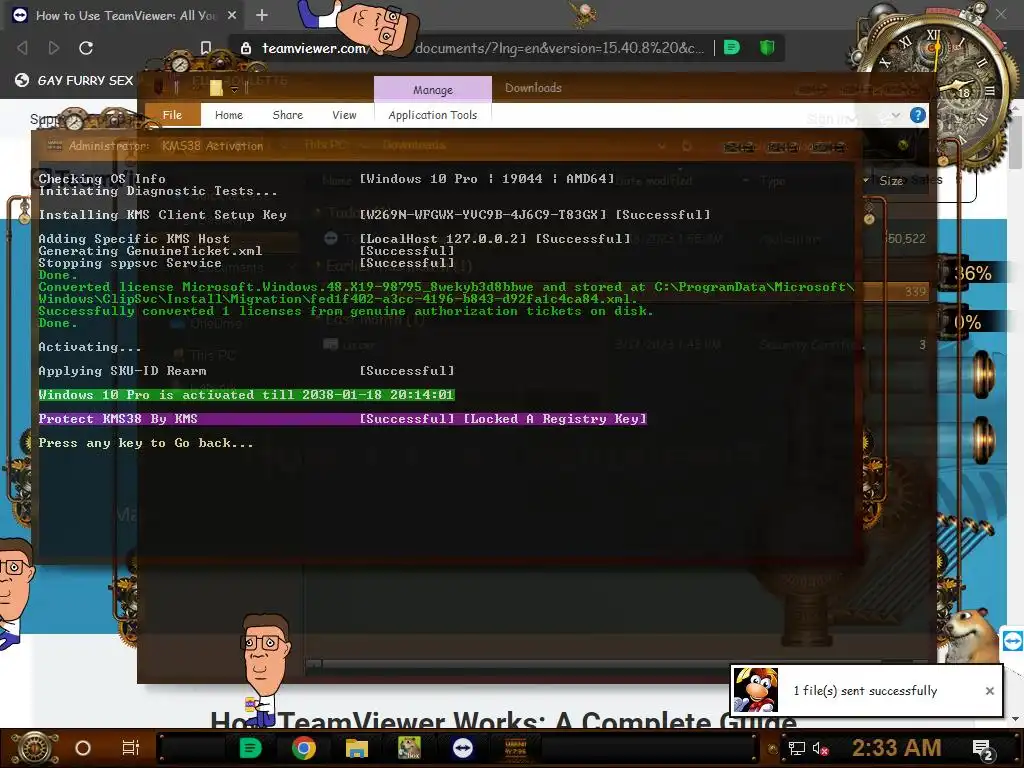Open the KMS console taskbar icon
This screenshot has width=1024, height=768.
(516, 748)
